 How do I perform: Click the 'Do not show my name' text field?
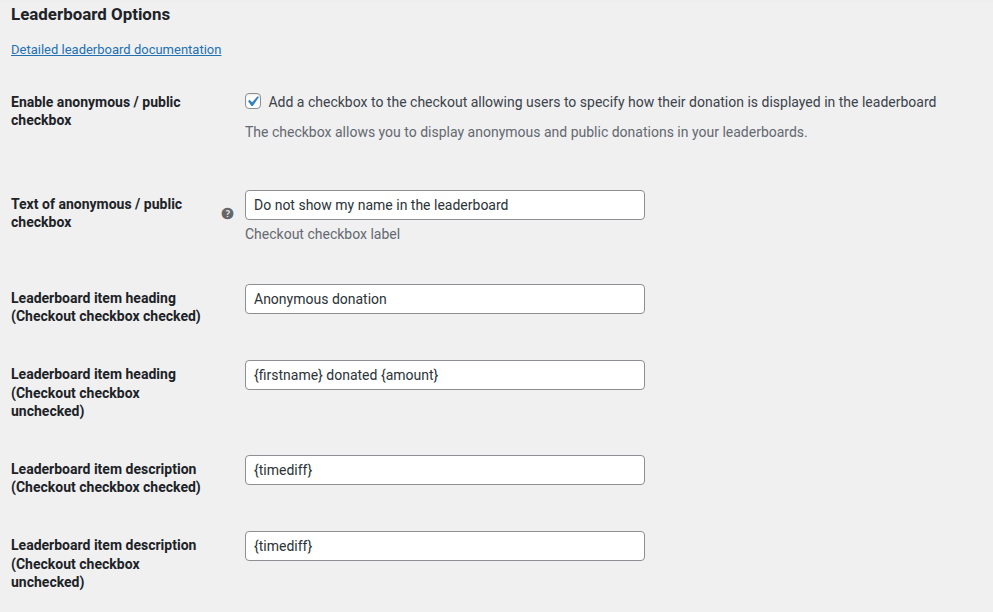click(x=444, y=205)
